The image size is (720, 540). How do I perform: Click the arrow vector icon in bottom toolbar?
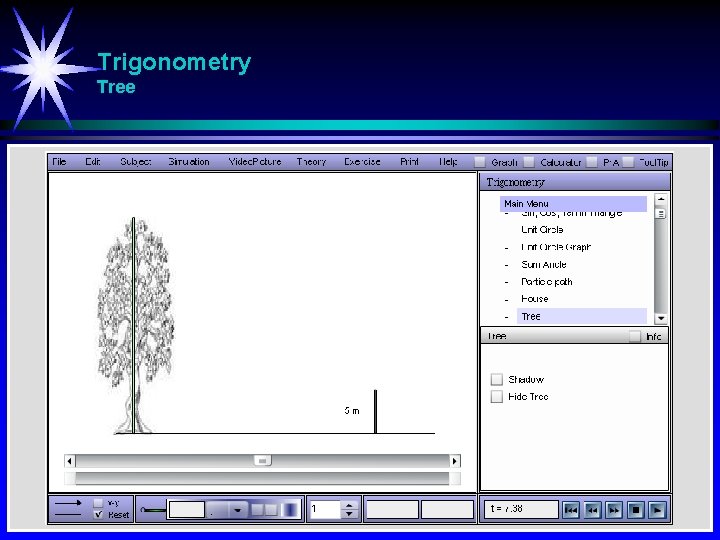click(68, 503)
